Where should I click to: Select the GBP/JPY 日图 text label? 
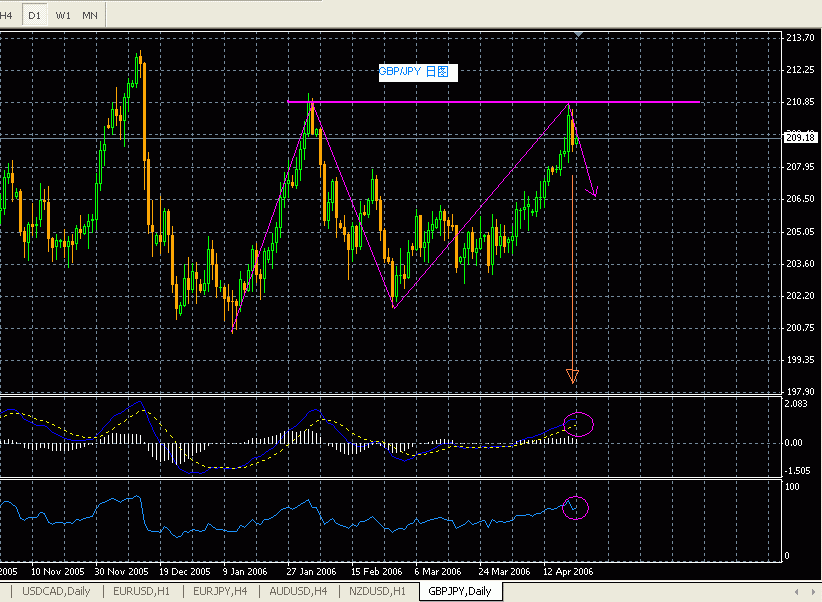413,72
